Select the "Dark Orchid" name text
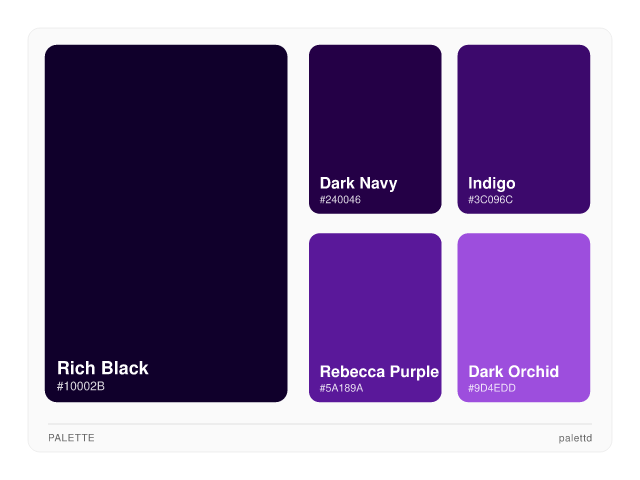This screenshot has height=480, width=640. (x=513, y=372)
